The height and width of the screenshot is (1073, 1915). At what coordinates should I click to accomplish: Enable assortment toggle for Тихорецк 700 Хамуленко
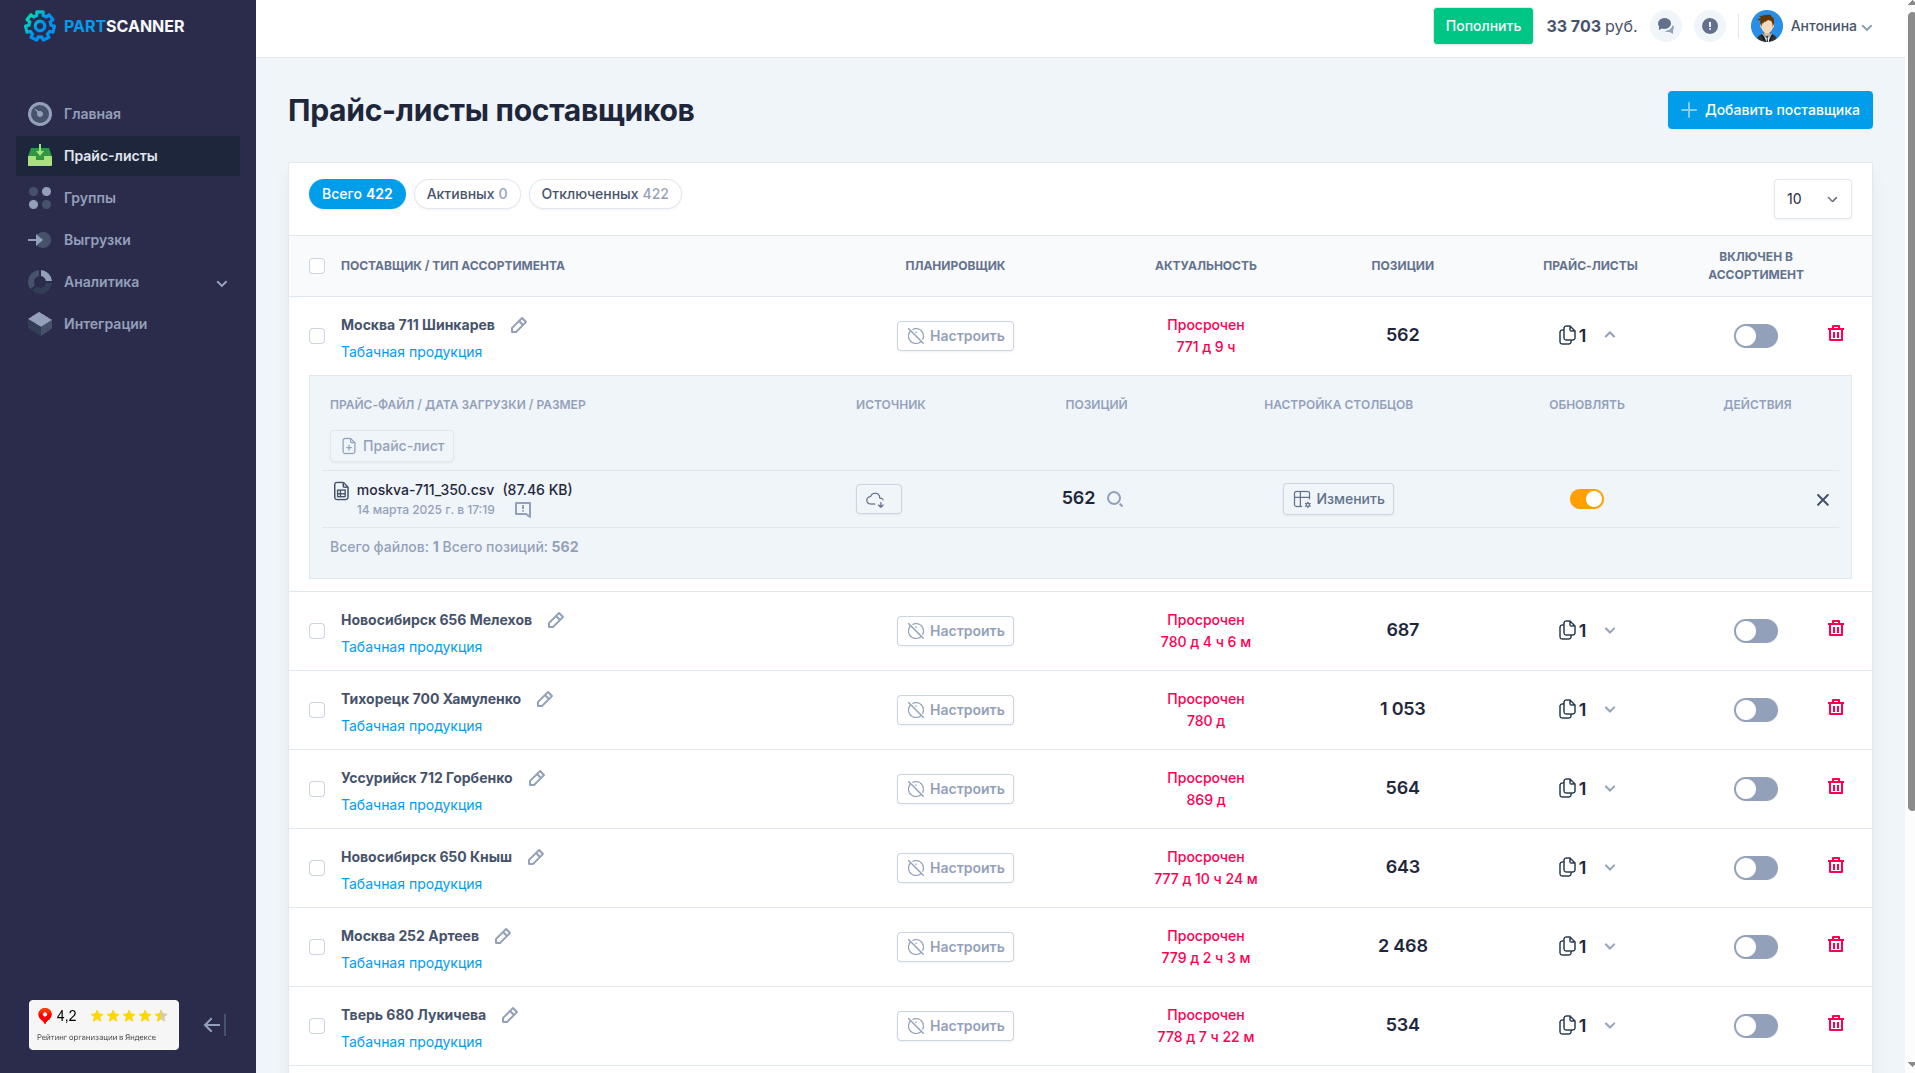[1755, 710]
